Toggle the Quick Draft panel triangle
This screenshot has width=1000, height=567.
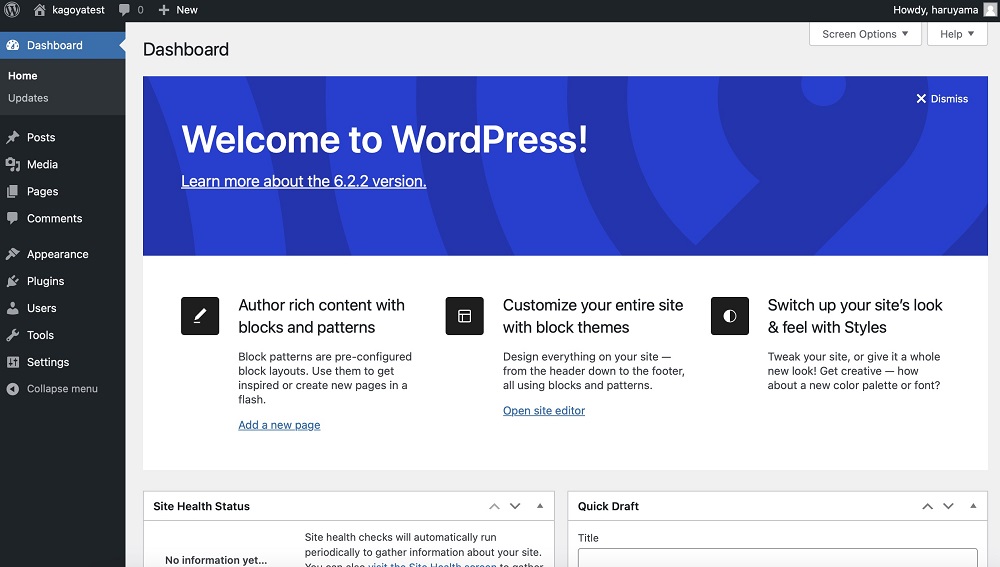point(973,507)
